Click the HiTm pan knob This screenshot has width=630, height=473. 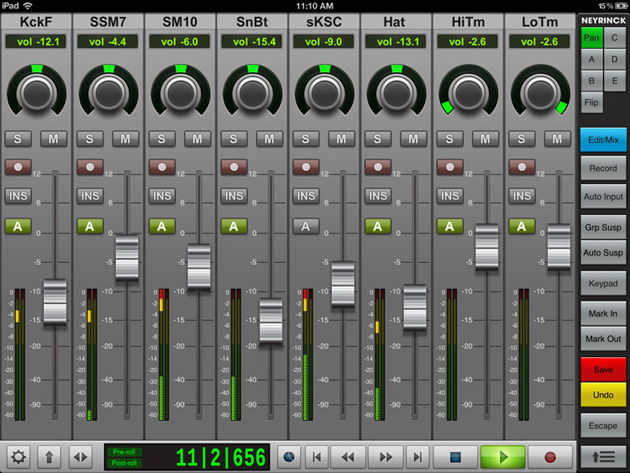pos(468,92)
